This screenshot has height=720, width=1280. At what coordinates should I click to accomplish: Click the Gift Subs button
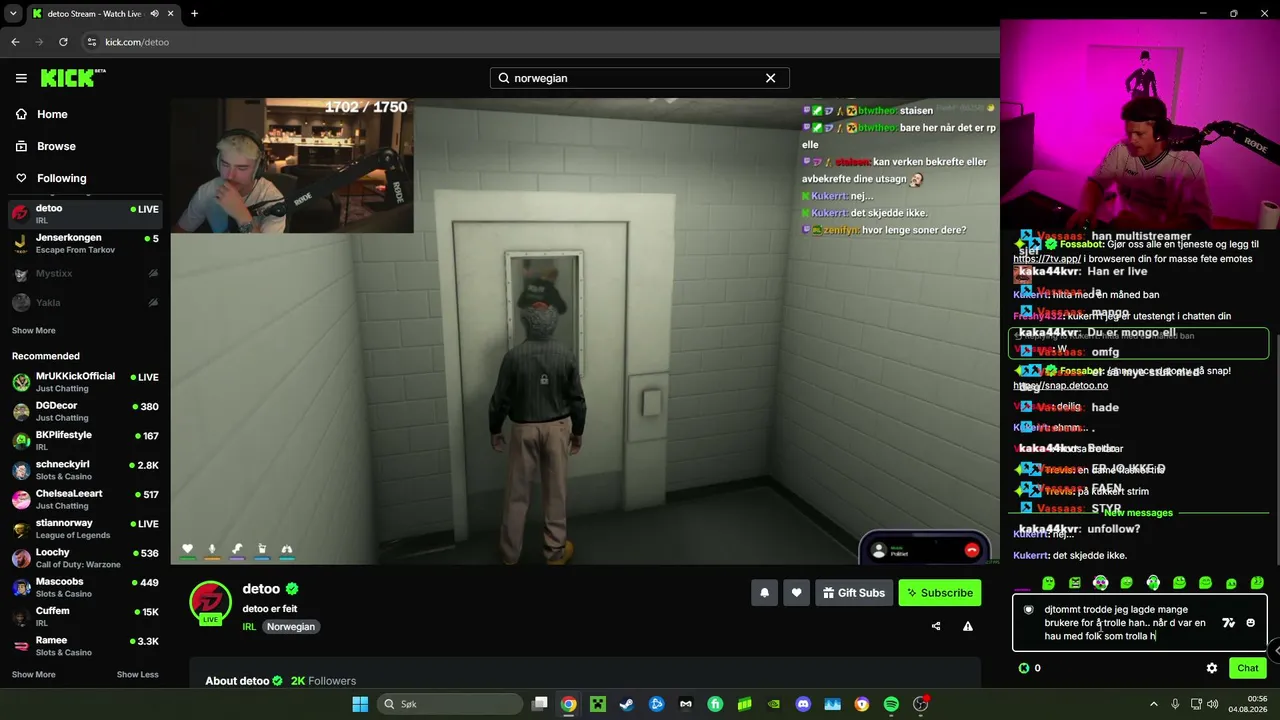click(x=854, y=593)
